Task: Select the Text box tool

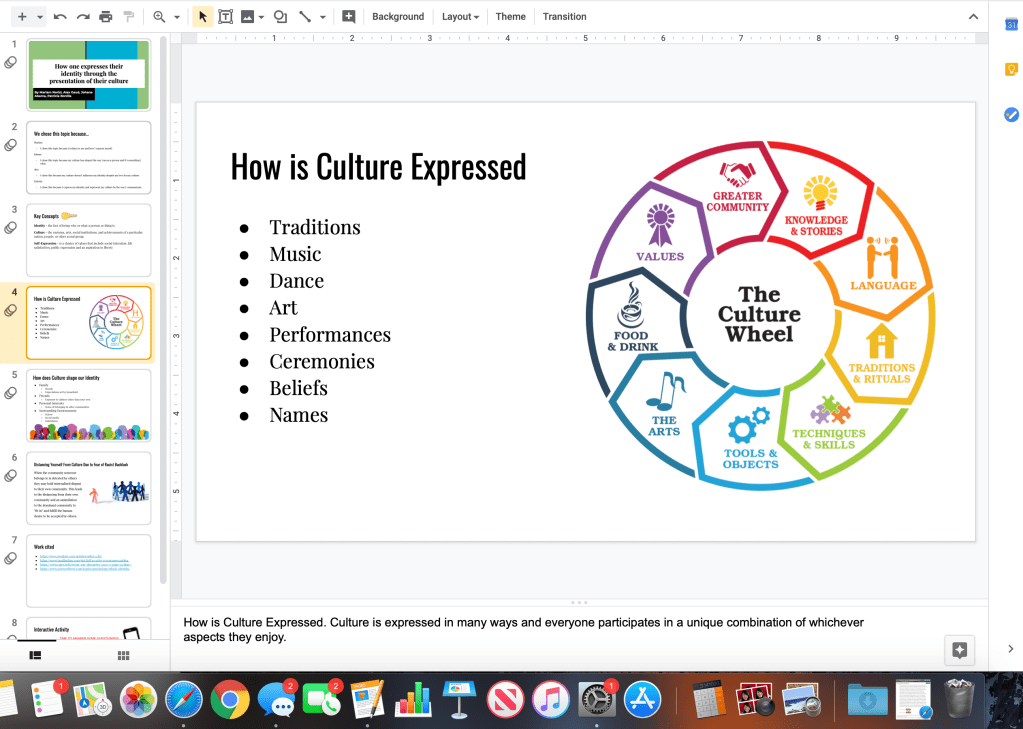Action: pyautogui.click(x=226, y=17)
